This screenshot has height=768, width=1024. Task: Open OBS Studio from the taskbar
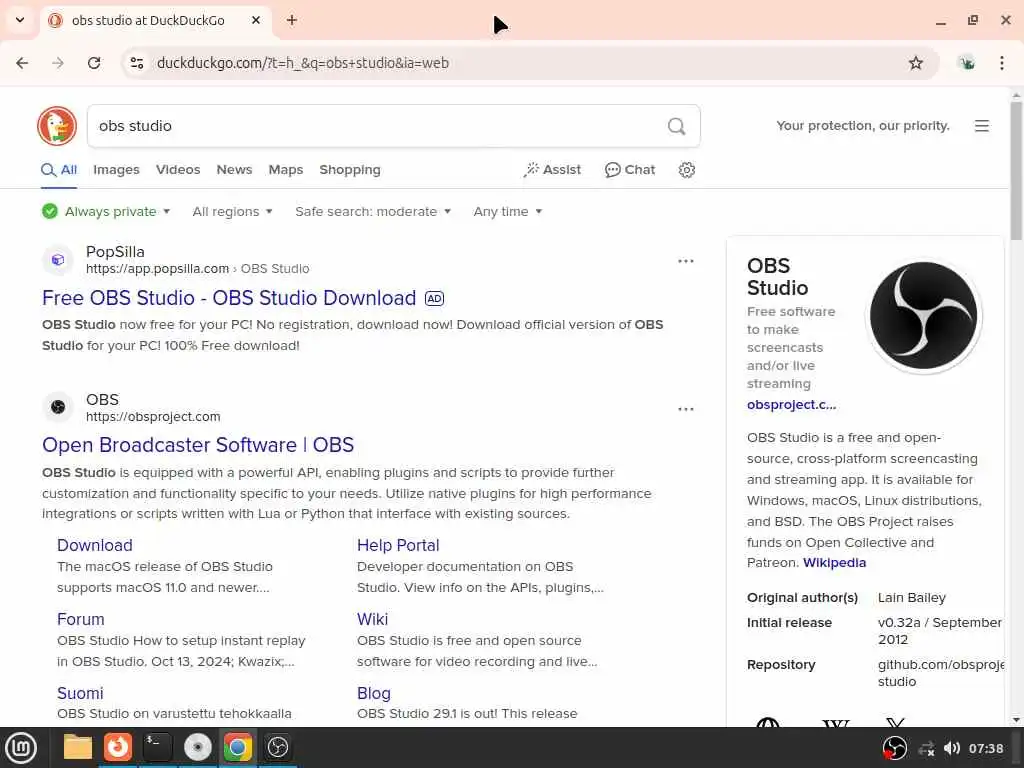point(278,747)
